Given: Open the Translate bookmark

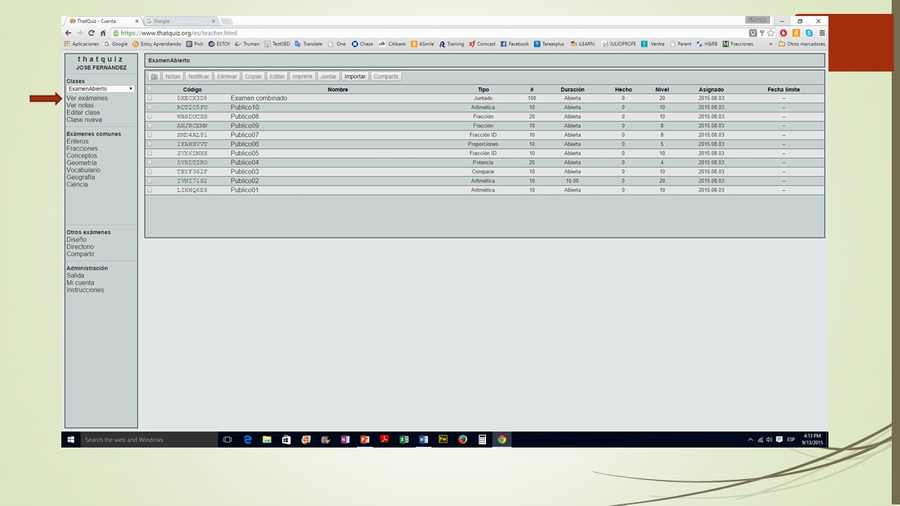Looking at the screenshot, I should point(309,44).
